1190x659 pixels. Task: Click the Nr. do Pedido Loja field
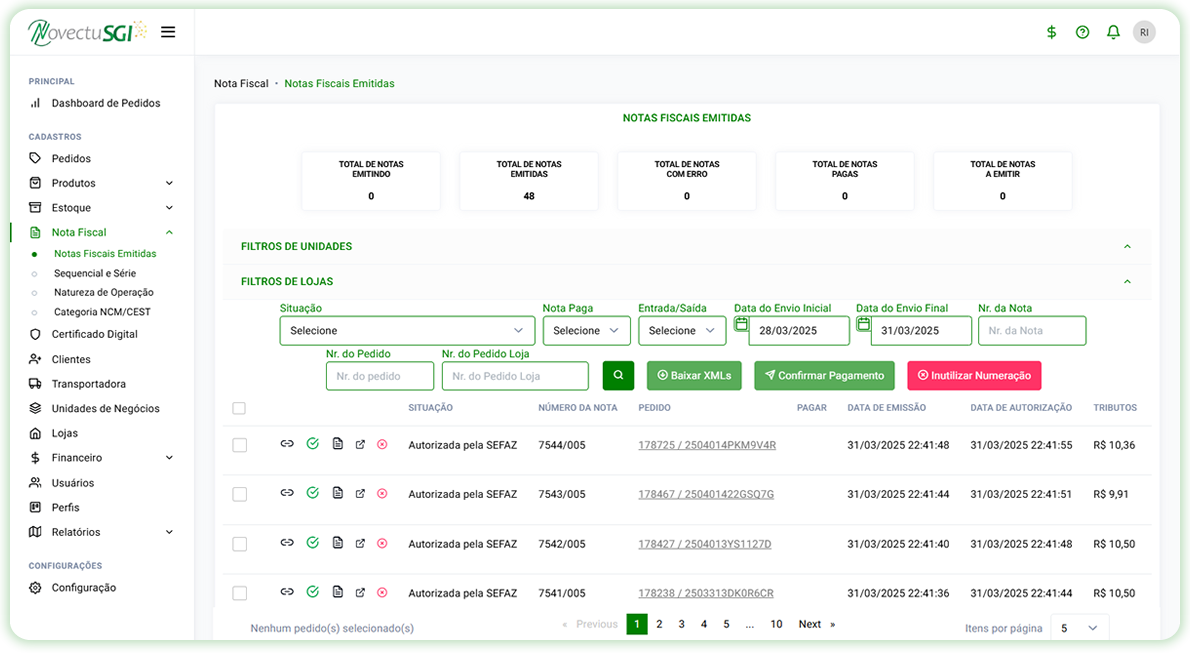(x=515, y=376)
